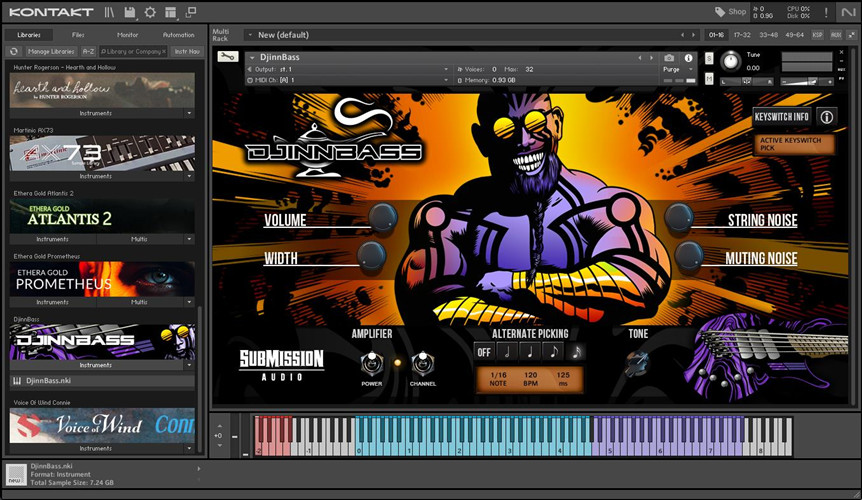The width and height of the screenshot is (862, 500).
Task: Load the next multi preset arrow
Action: pyautogui.click(x=693, y=35)
